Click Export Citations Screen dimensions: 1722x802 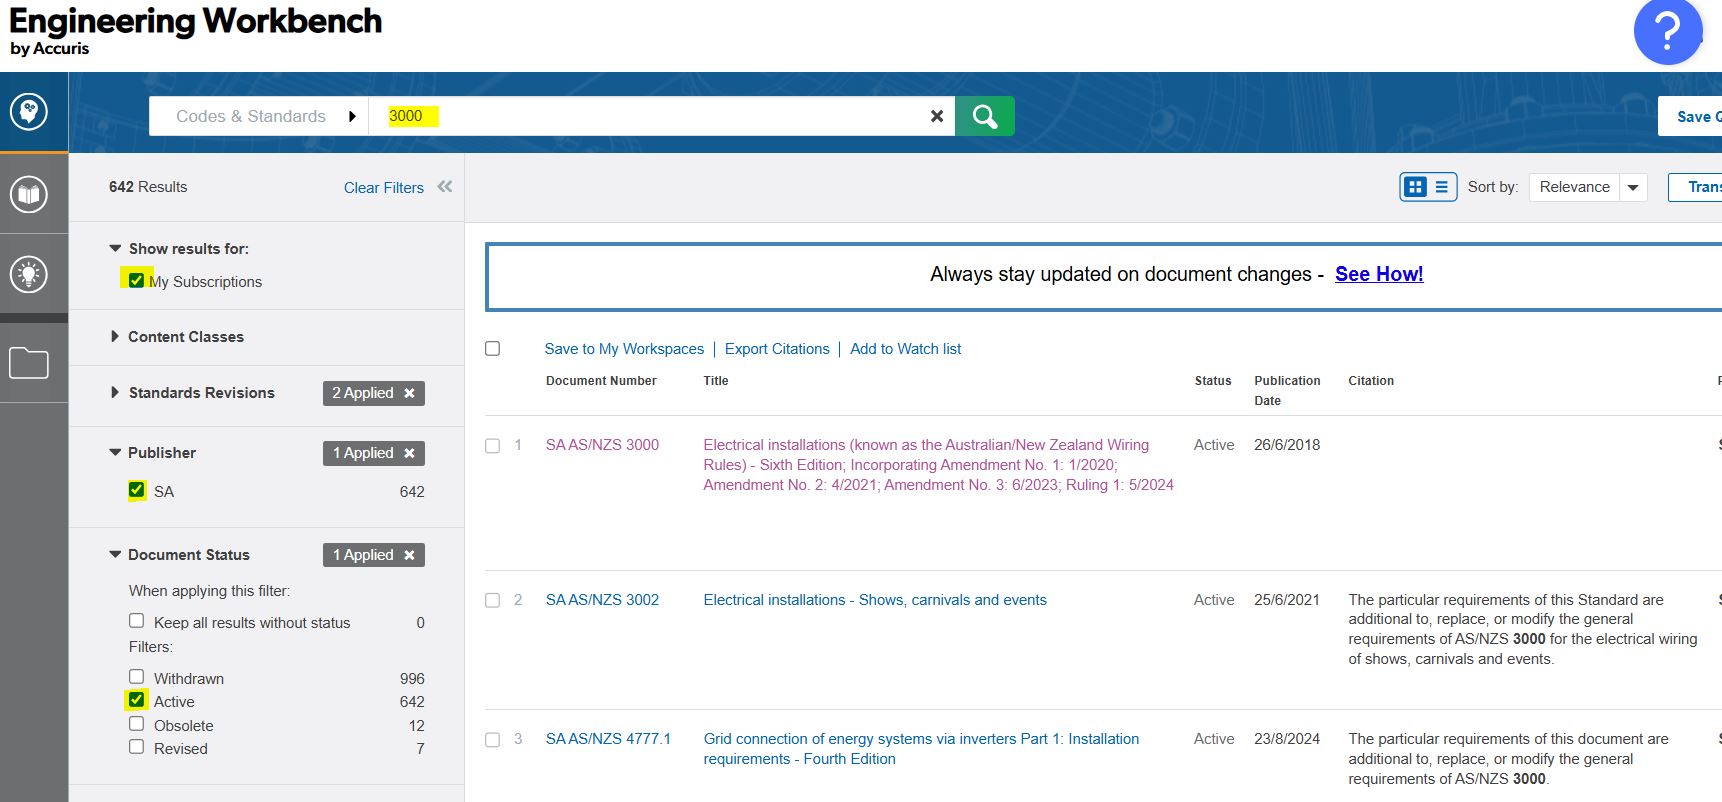coord(777,349)
